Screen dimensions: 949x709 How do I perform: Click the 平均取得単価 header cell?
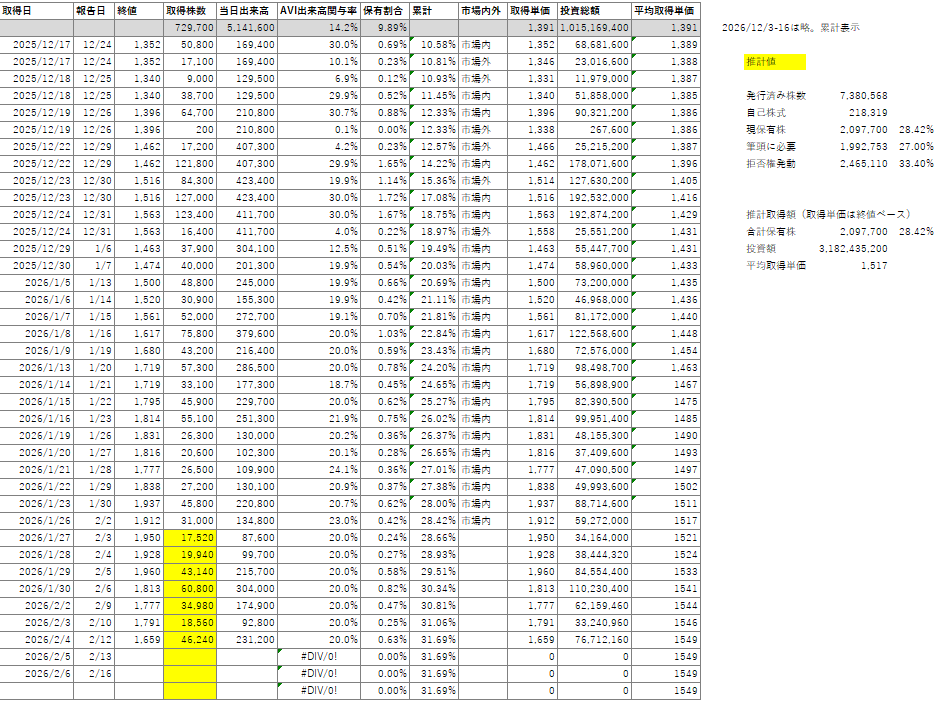[x=666, y=11]
